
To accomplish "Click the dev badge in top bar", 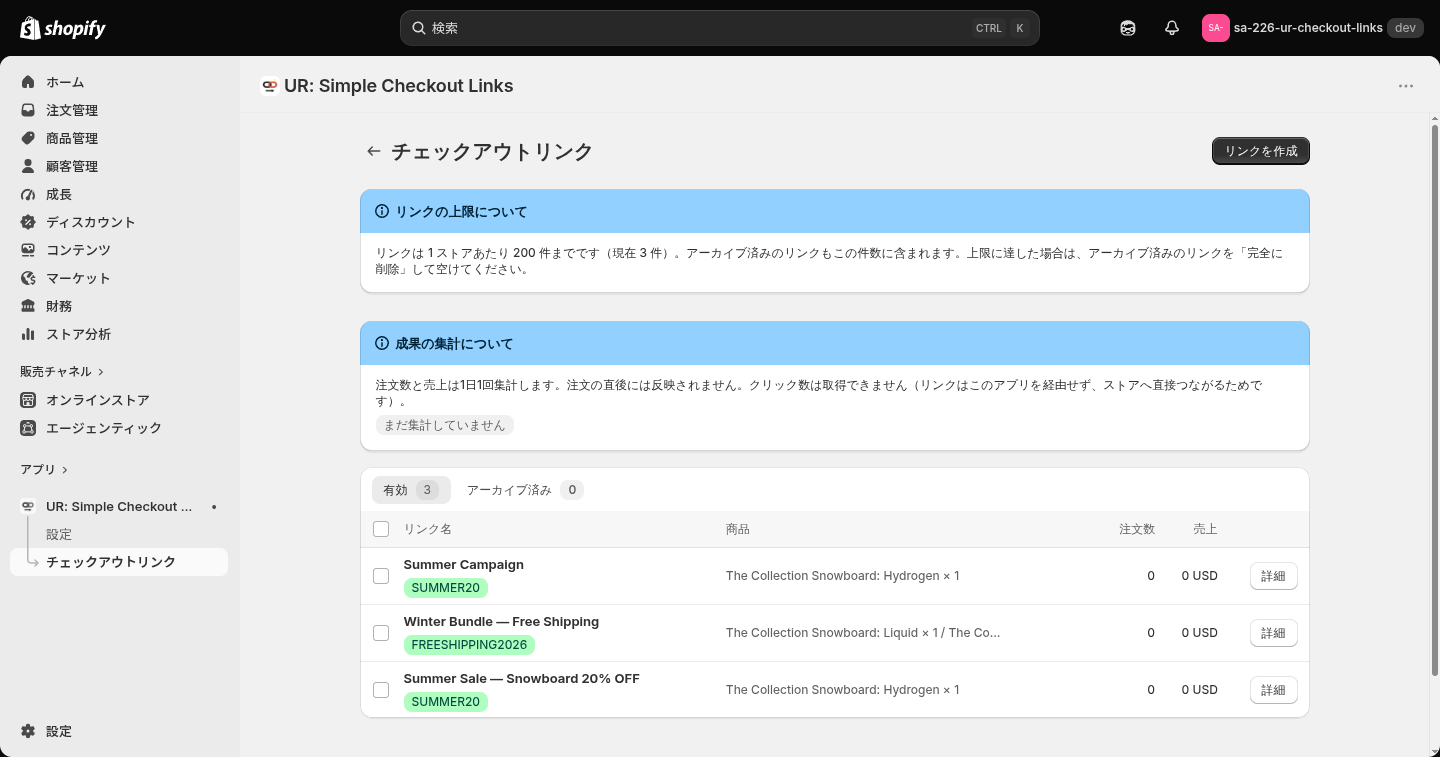I will coord(1405,28).
